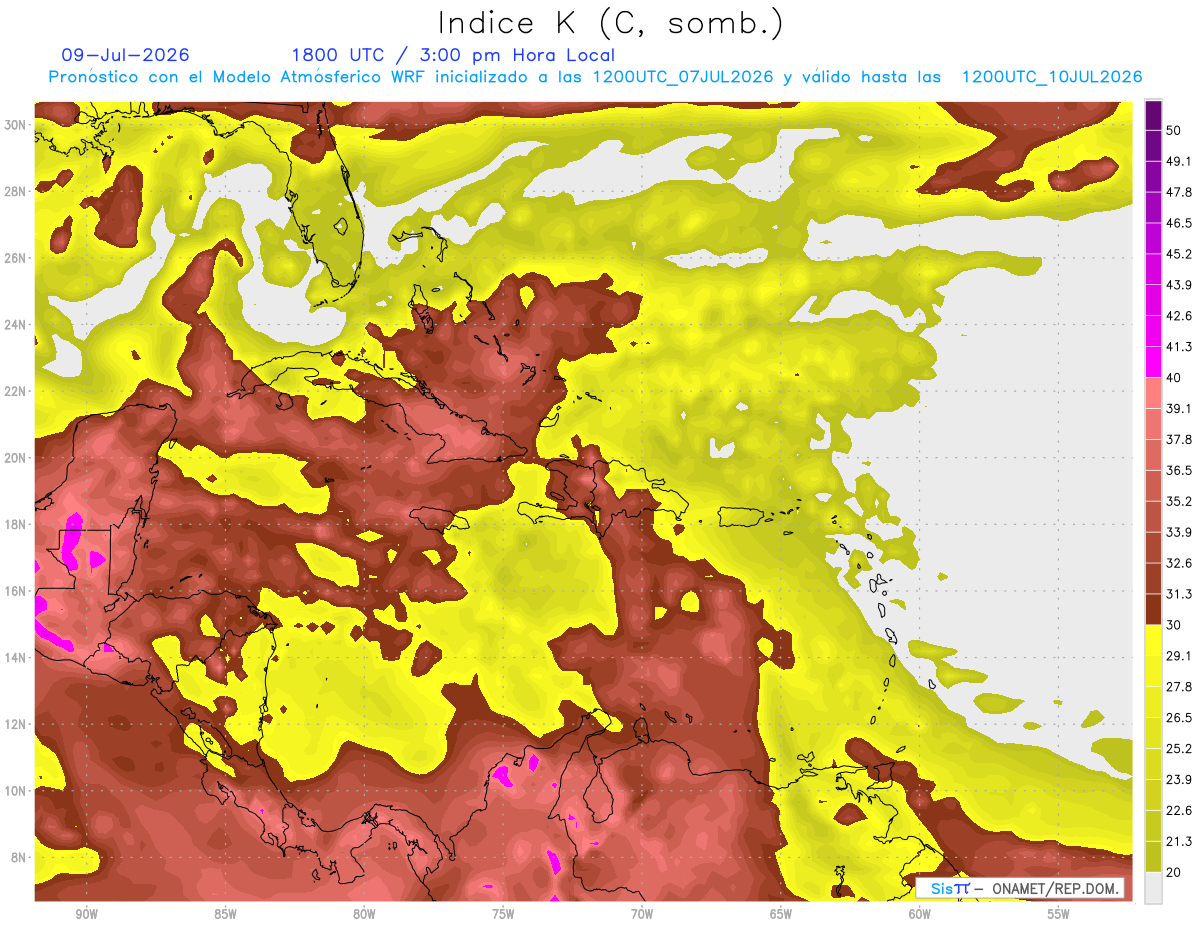Viewport: 1200px width, 927px height.
Task: Click the colorbar label '42.6'
Action: [1179, 316]
